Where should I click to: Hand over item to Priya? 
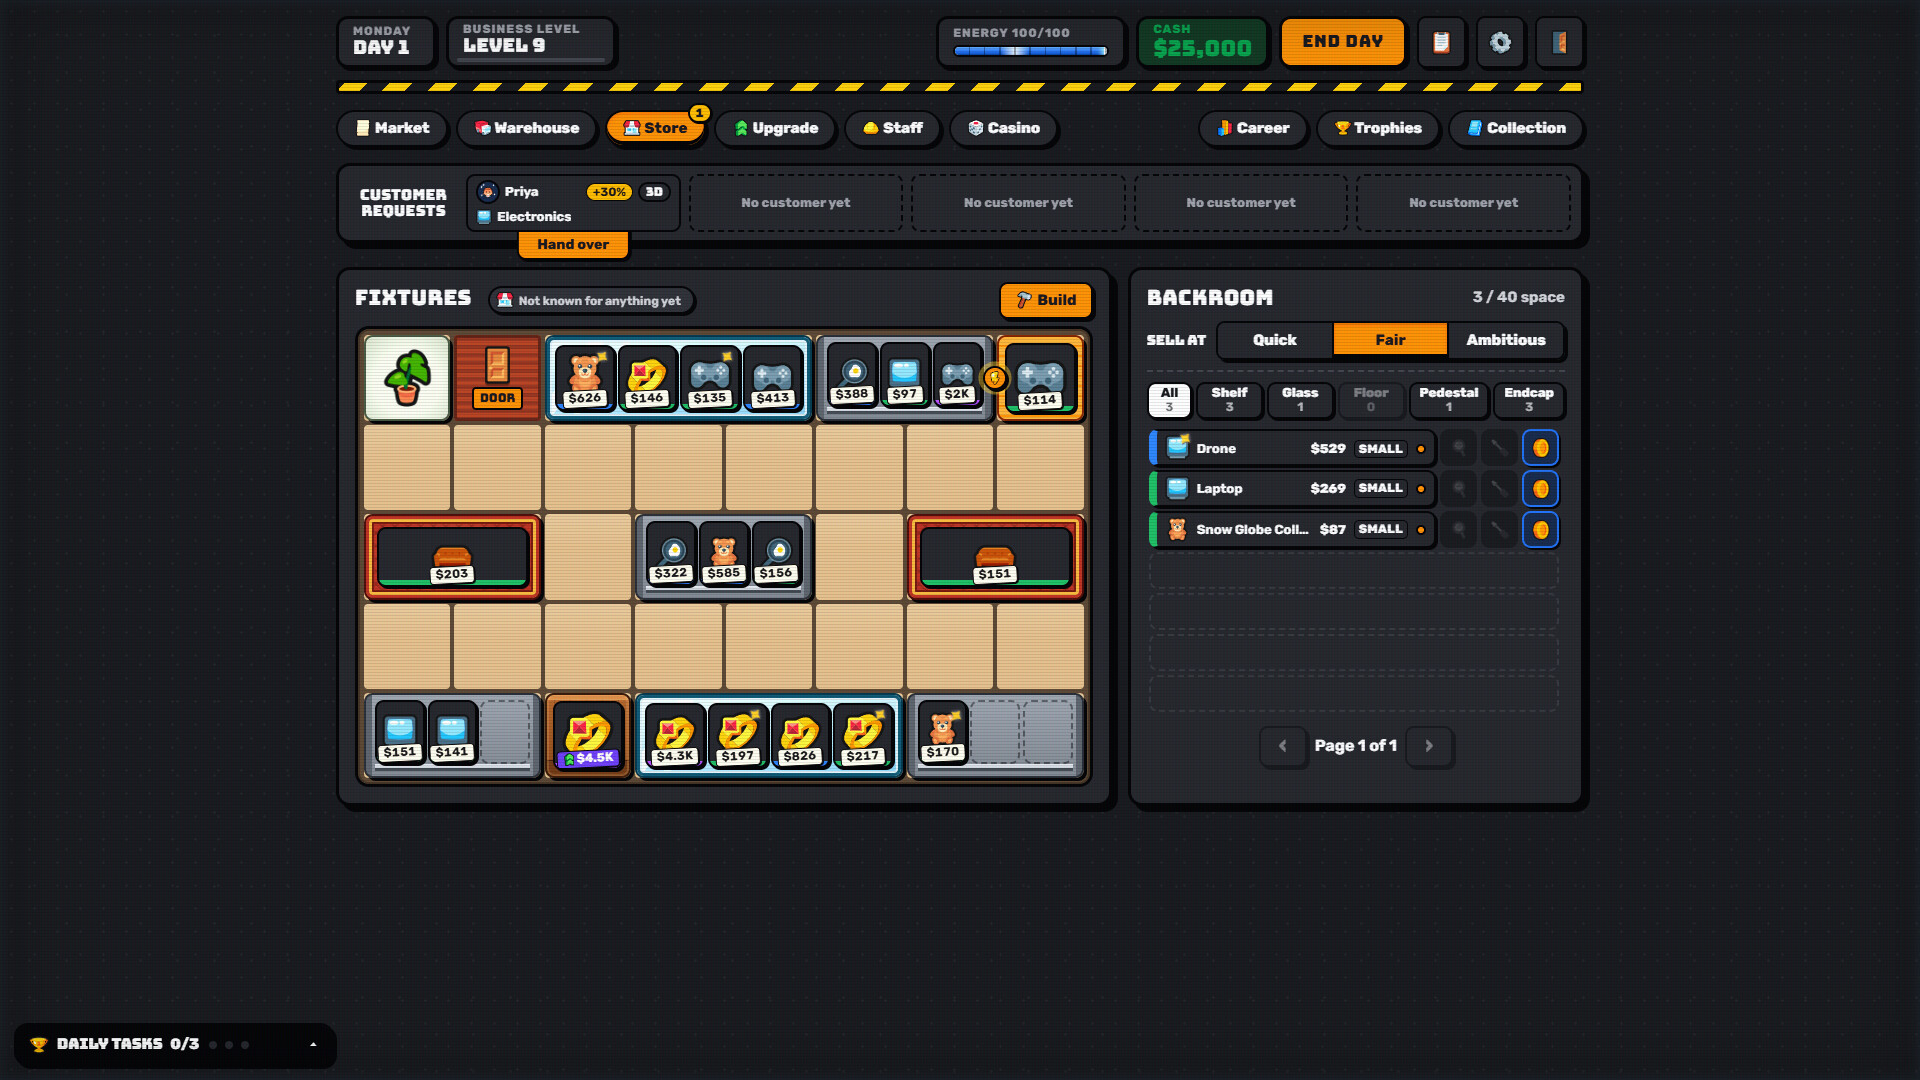(x=573, y=244)
